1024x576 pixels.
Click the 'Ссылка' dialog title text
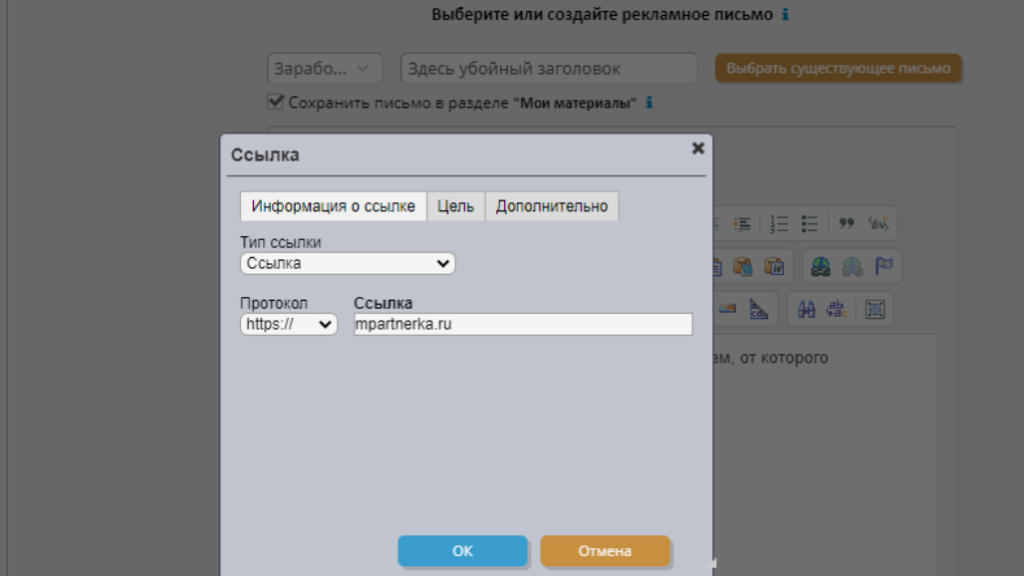(265, 155)
